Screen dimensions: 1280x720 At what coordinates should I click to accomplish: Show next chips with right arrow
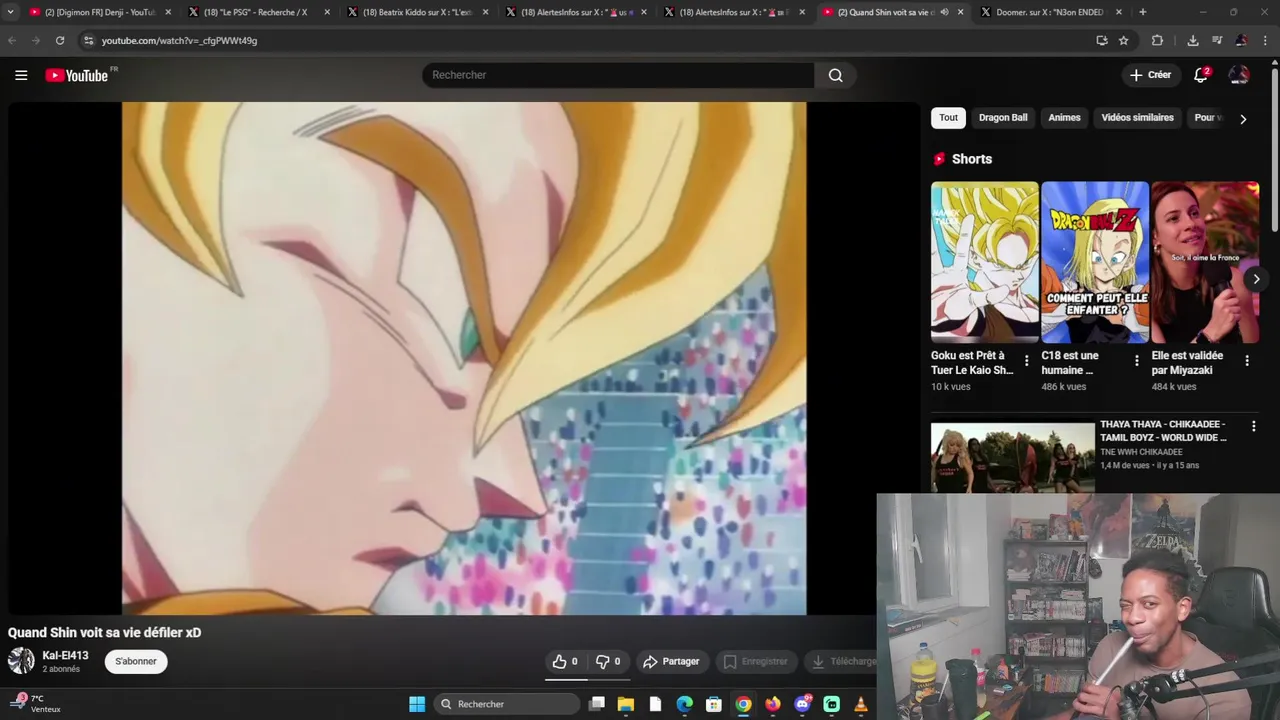click(x=1242, y=119)
